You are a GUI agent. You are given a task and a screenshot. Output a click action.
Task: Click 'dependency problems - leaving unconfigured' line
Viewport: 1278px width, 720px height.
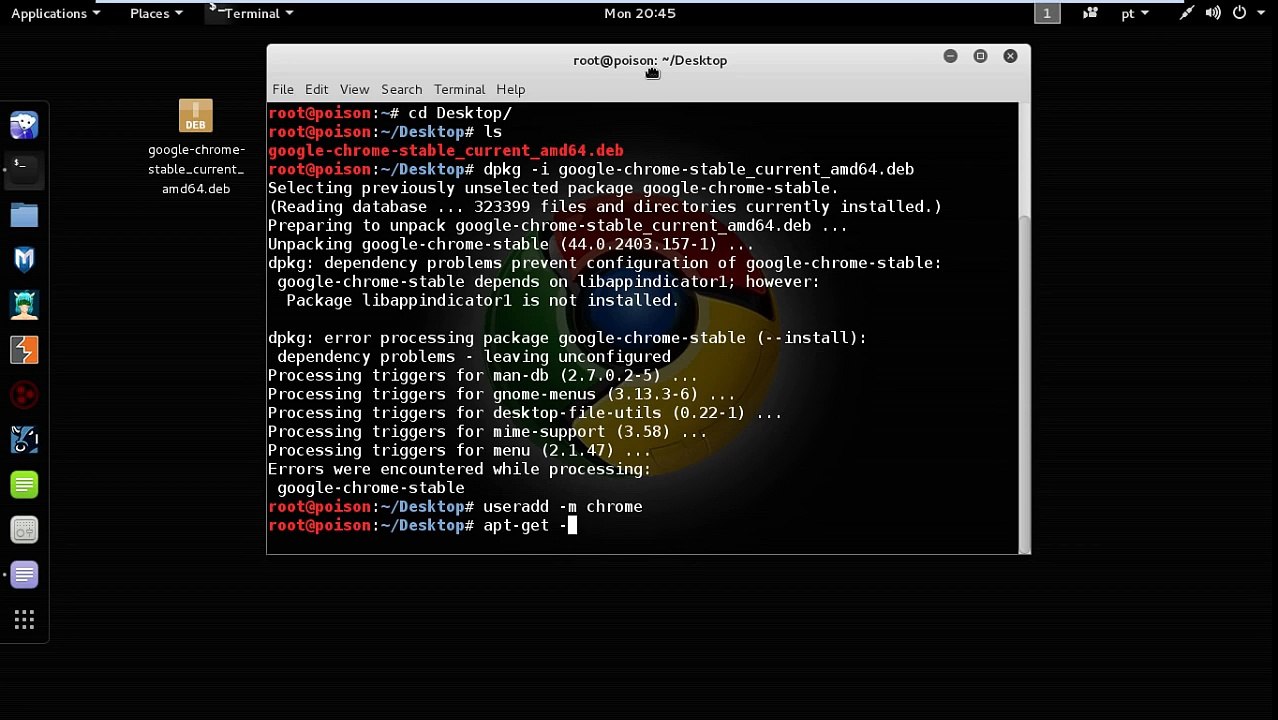click(x=474, y=356)
